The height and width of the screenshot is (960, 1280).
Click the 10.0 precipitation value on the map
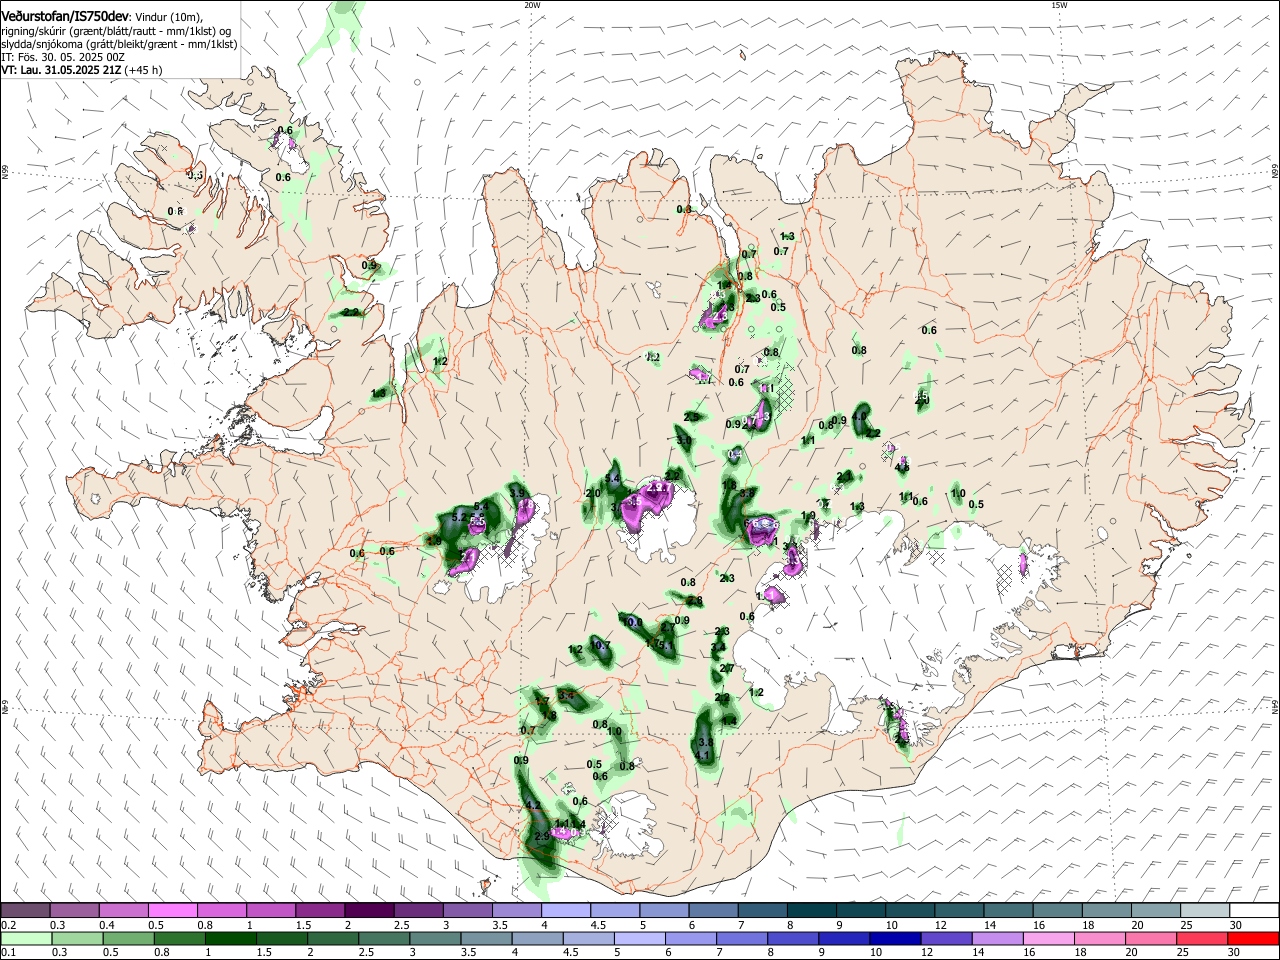click(x=633, y=622)
